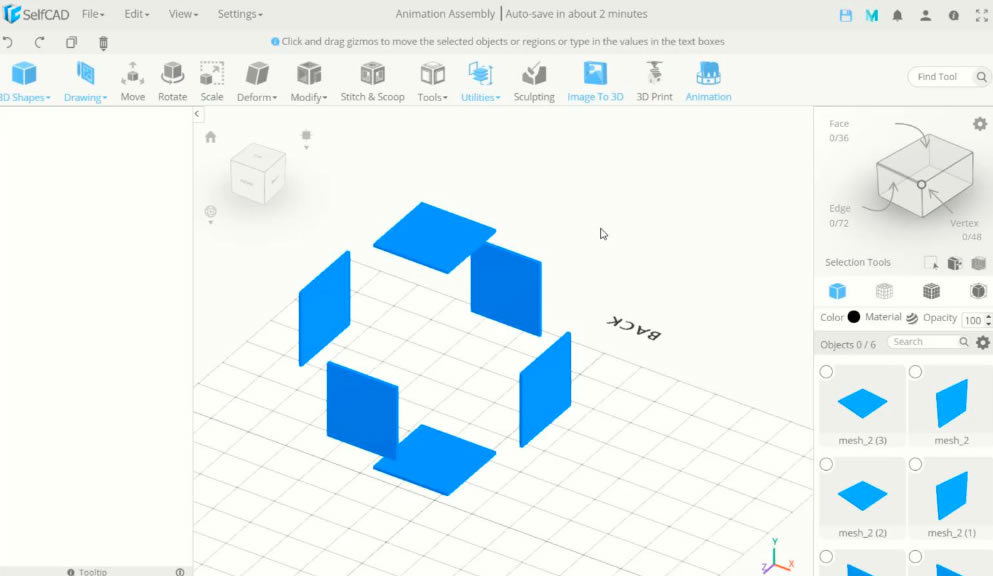Viewport: 993px width, 576px height.
Task: Click the mesh_2 (1) thumbnail
Action: (x=952, y=496)
